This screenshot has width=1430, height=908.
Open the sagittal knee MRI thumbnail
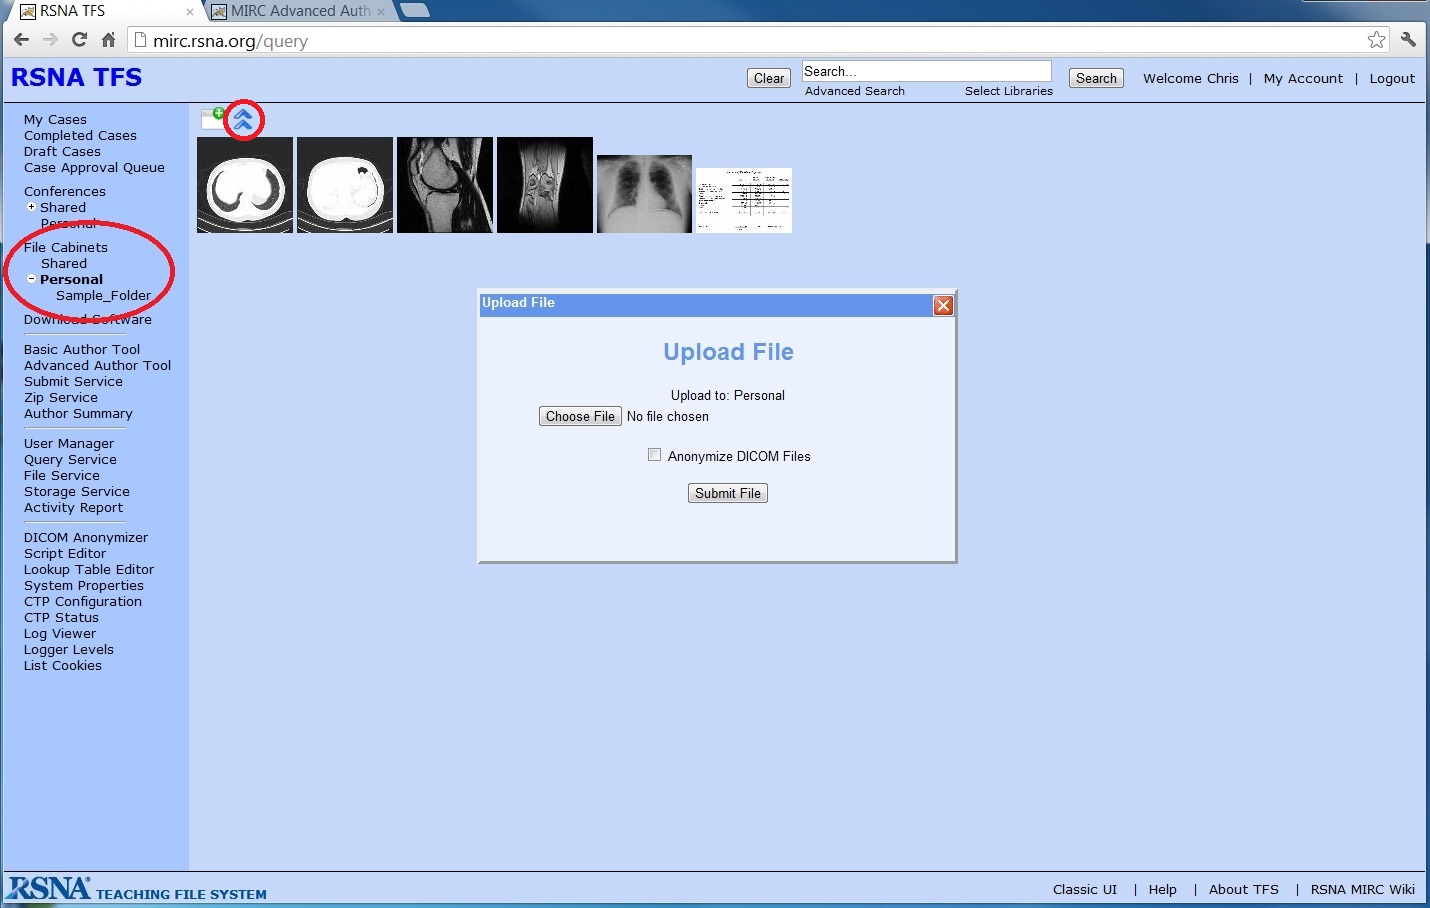pos(445,185)
